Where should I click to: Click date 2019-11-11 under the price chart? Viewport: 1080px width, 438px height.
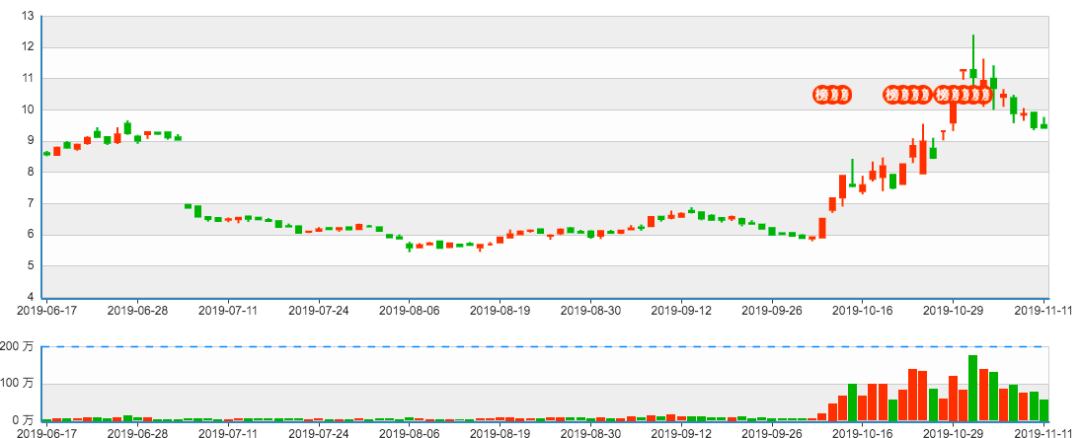click(1043, 311)
